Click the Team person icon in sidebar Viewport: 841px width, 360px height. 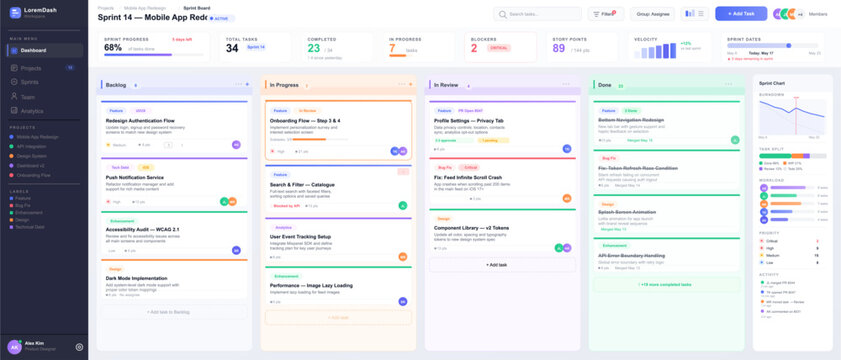pos(14,97)
